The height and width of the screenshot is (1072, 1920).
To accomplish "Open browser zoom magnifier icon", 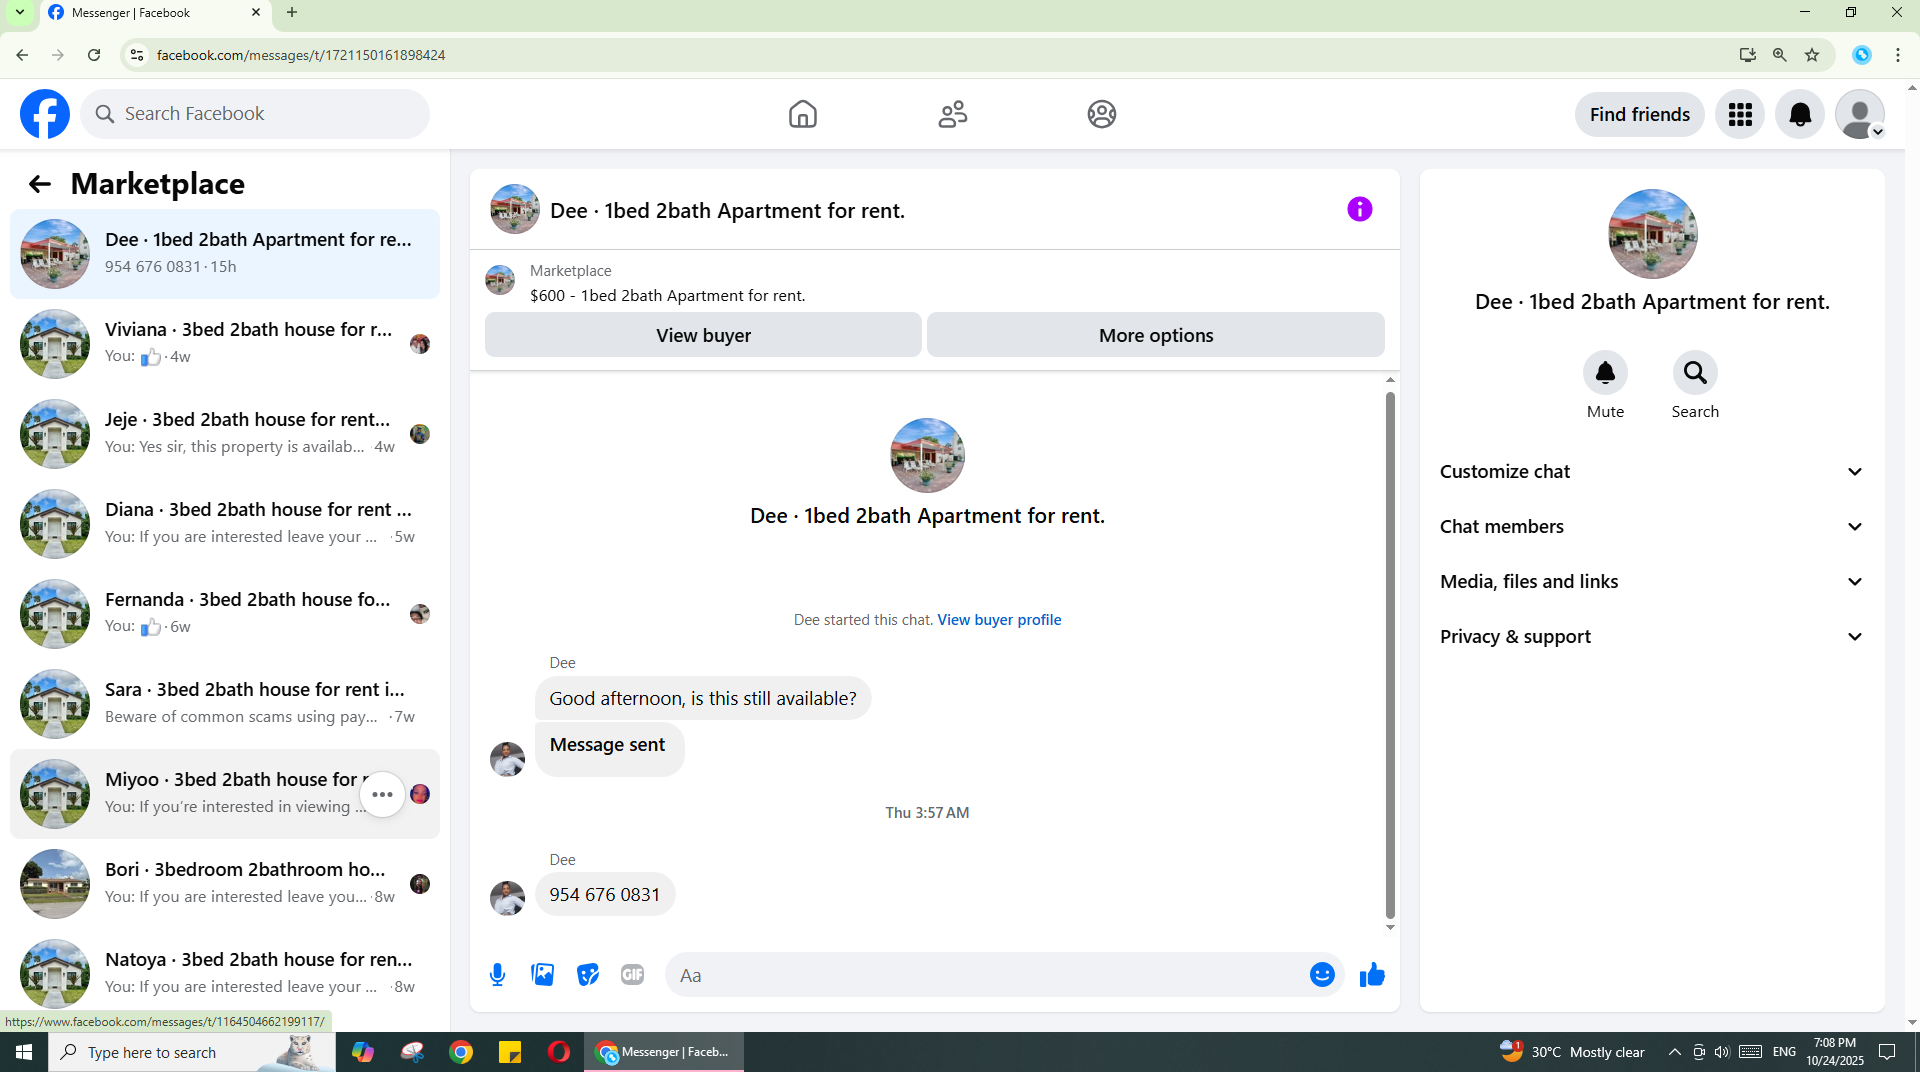I will pos(1779,55).
